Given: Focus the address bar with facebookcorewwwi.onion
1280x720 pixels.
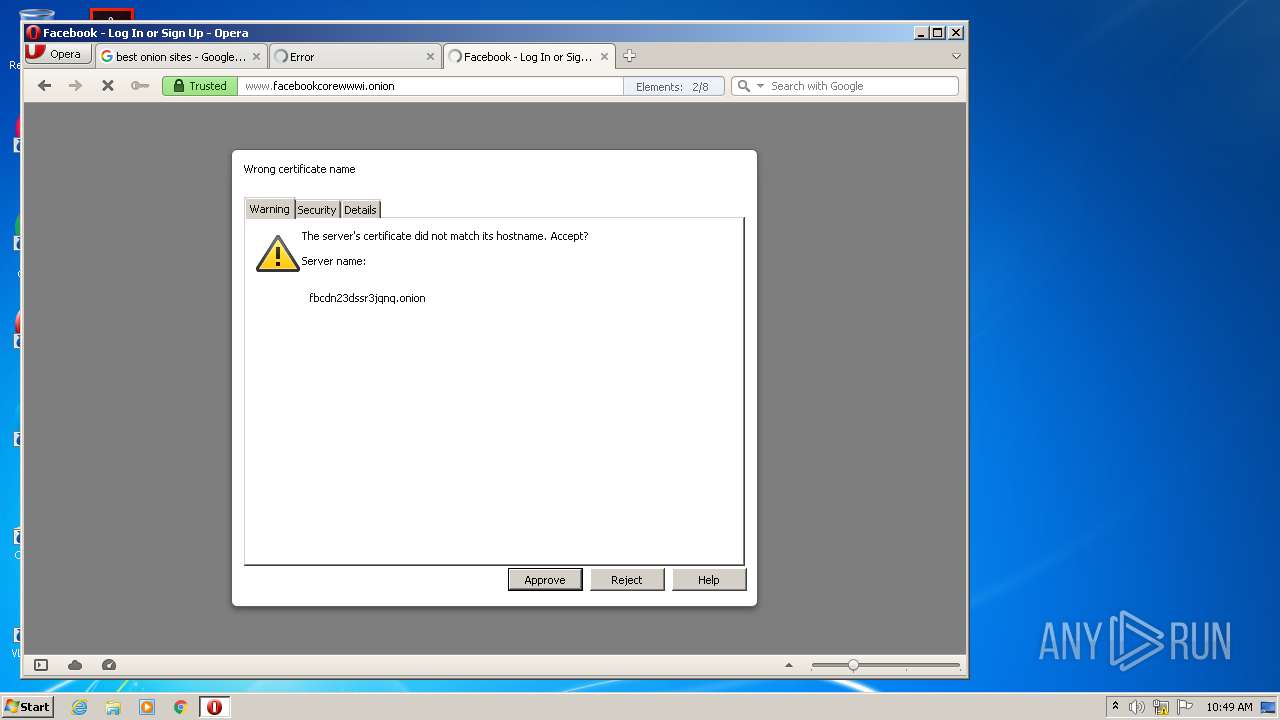Looking at the screenshot, I should [x=430, y=86].
